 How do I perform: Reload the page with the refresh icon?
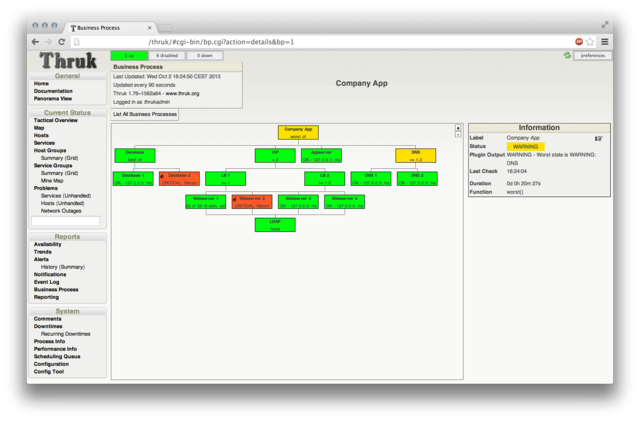point(62,42)
